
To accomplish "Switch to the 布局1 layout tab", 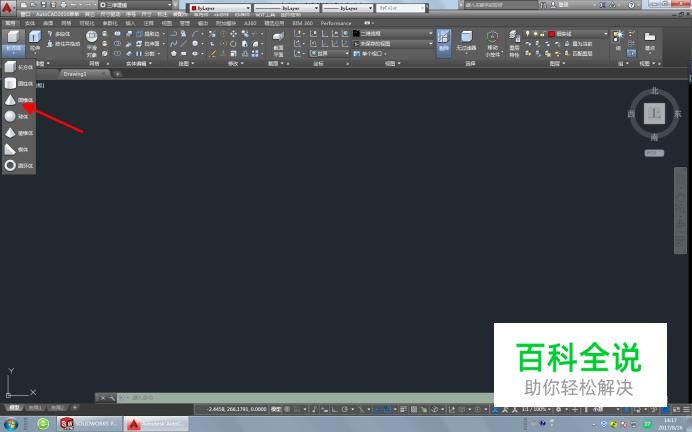I will 34,407.
